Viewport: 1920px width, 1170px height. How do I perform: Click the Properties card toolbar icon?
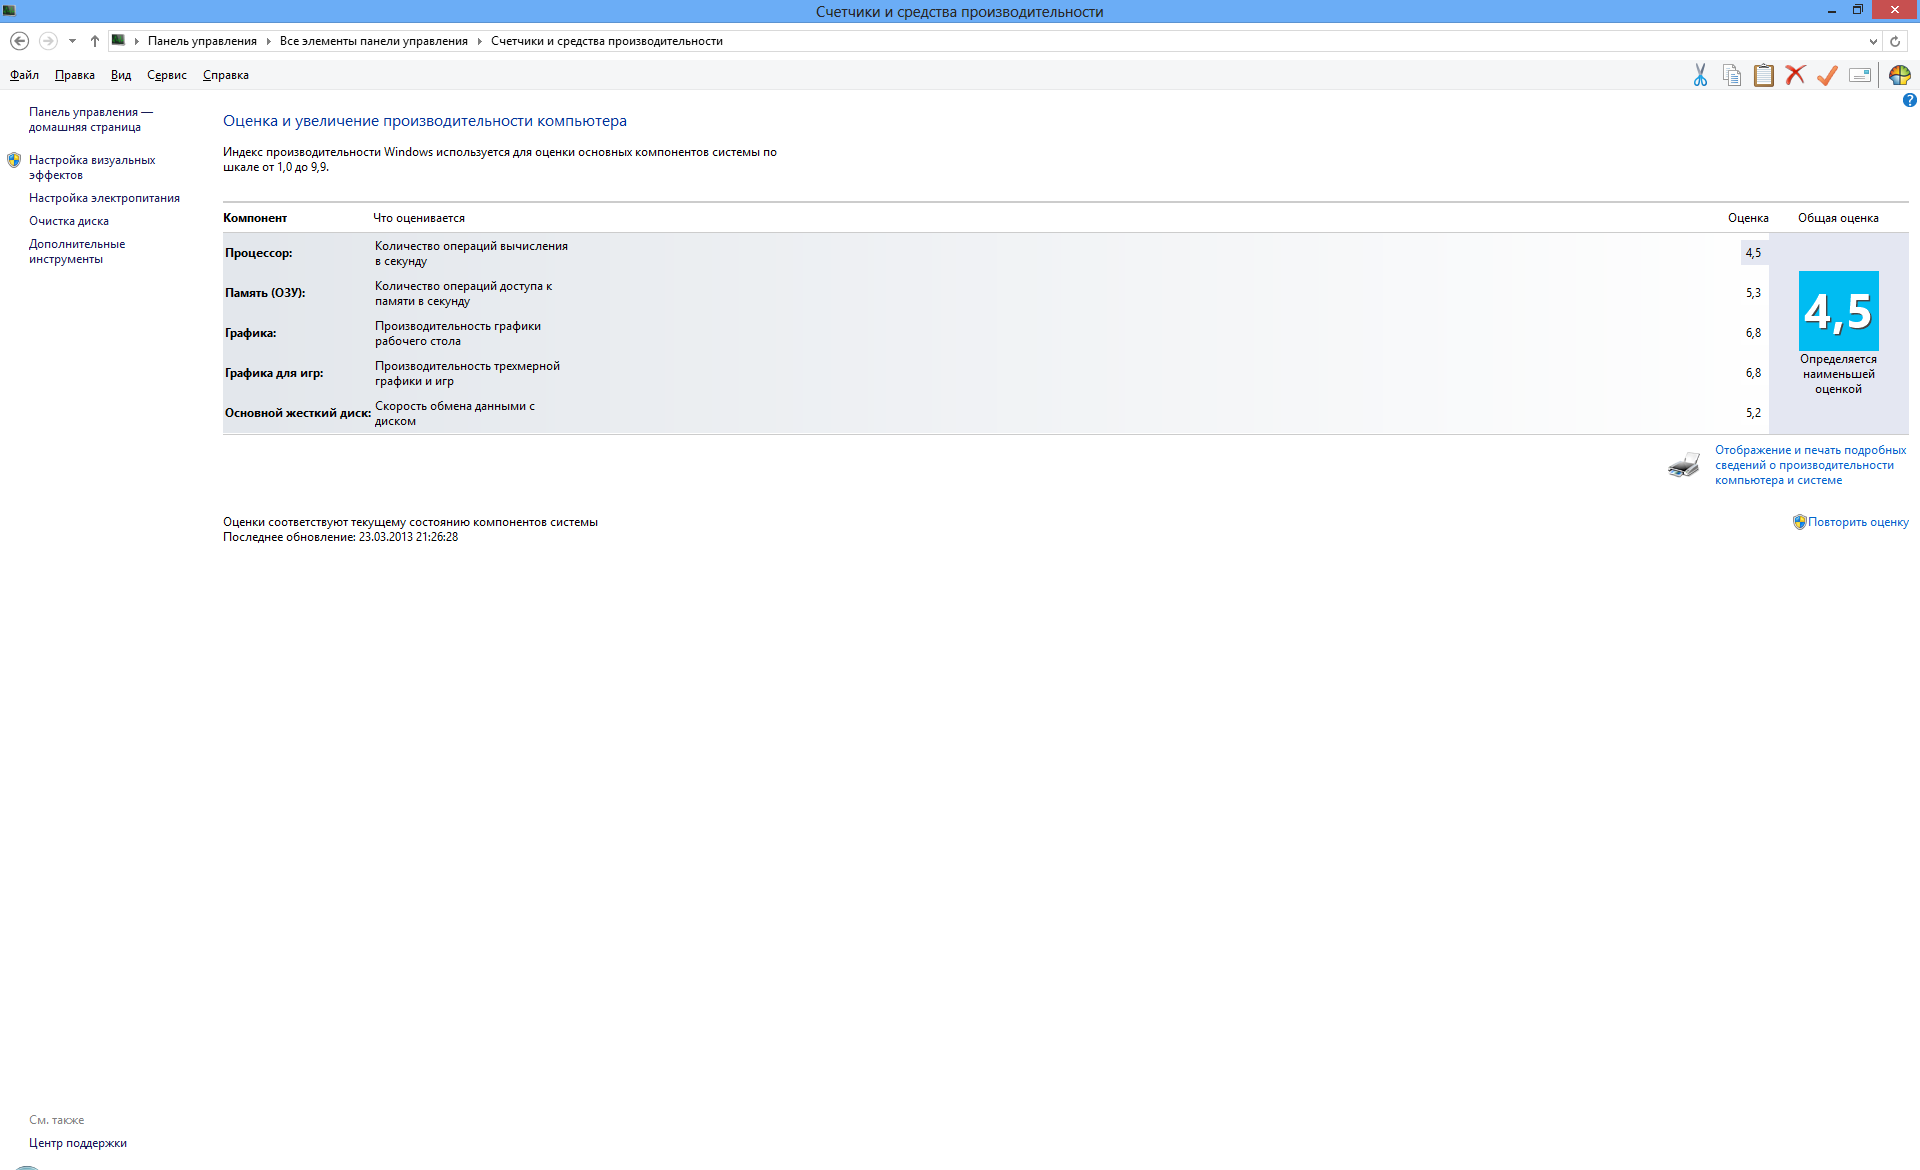point(1860,75)
